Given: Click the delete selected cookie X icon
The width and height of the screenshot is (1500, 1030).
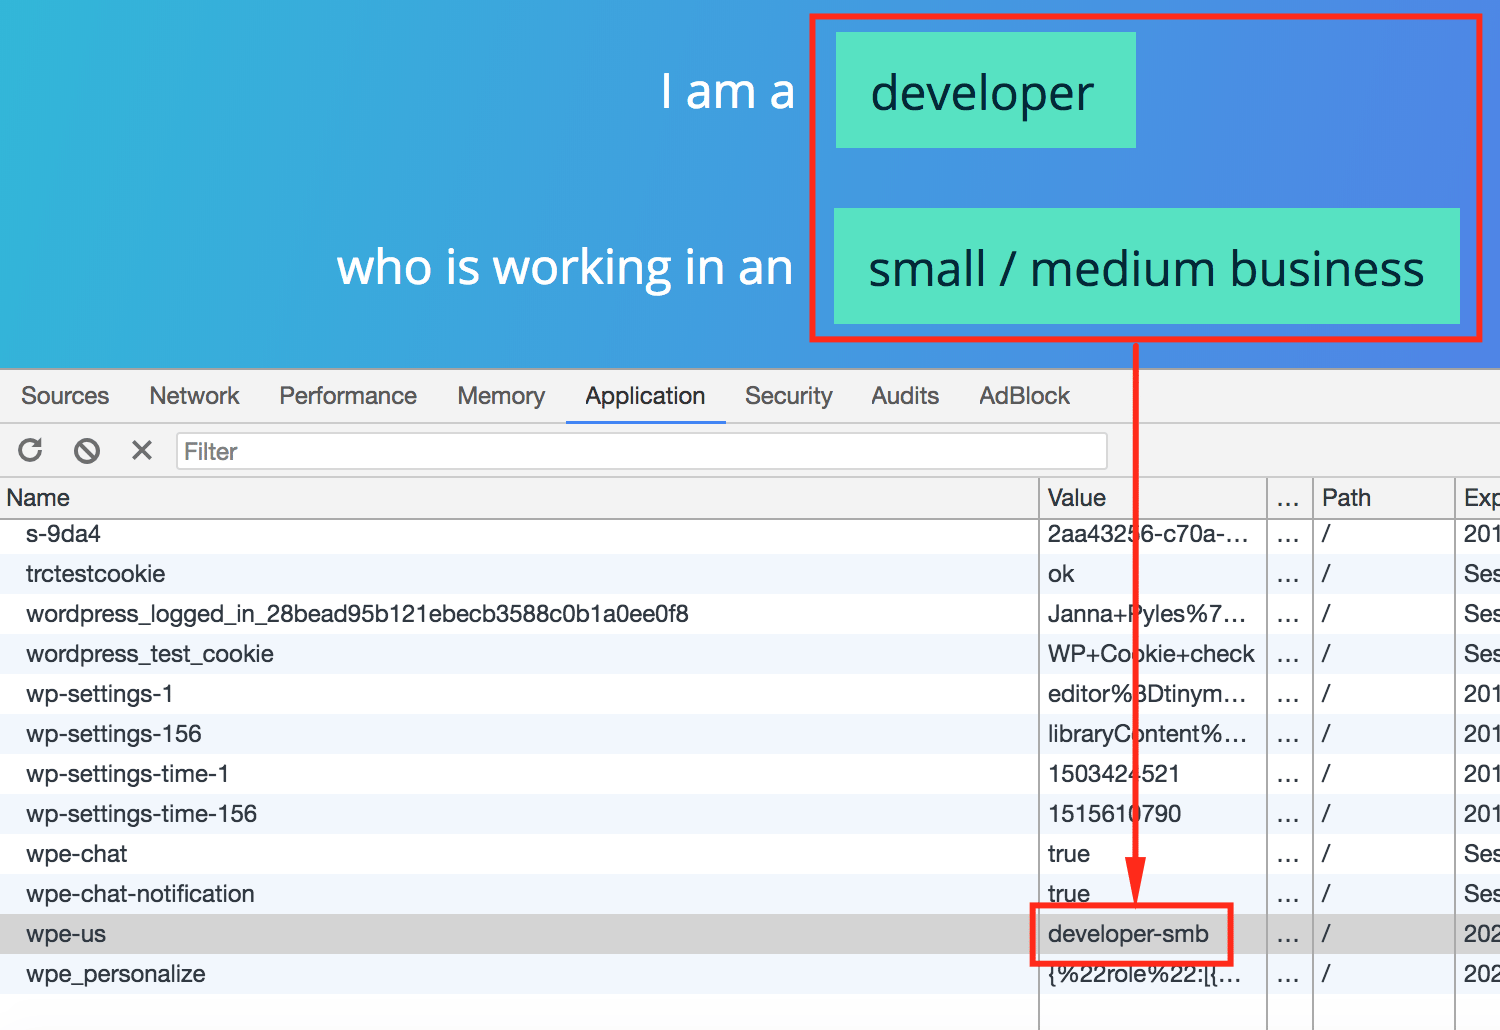Looking at the screenshot, I should click(x=142, y=451).
